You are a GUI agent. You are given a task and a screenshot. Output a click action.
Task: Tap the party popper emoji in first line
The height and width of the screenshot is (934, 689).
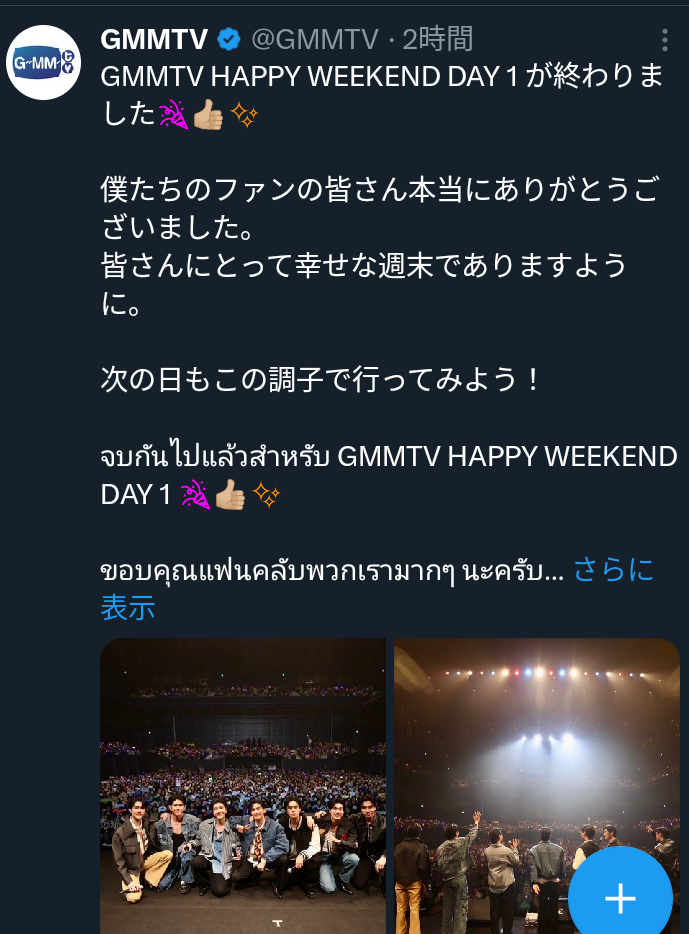(x=174, y=114)
